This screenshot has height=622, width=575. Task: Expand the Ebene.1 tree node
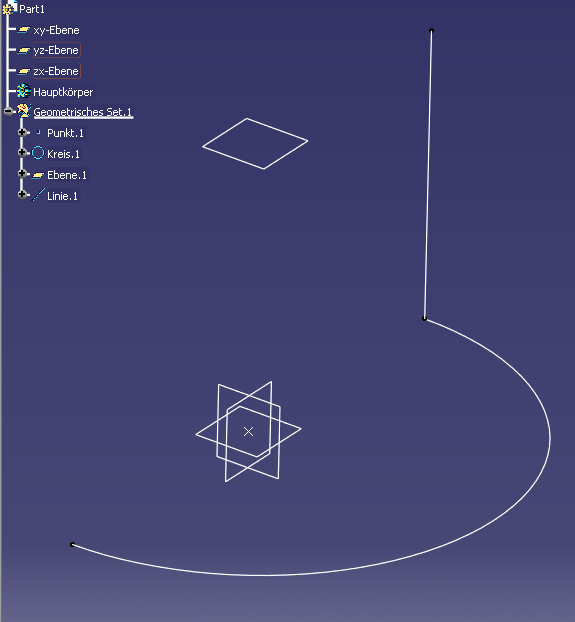[22, 173]
